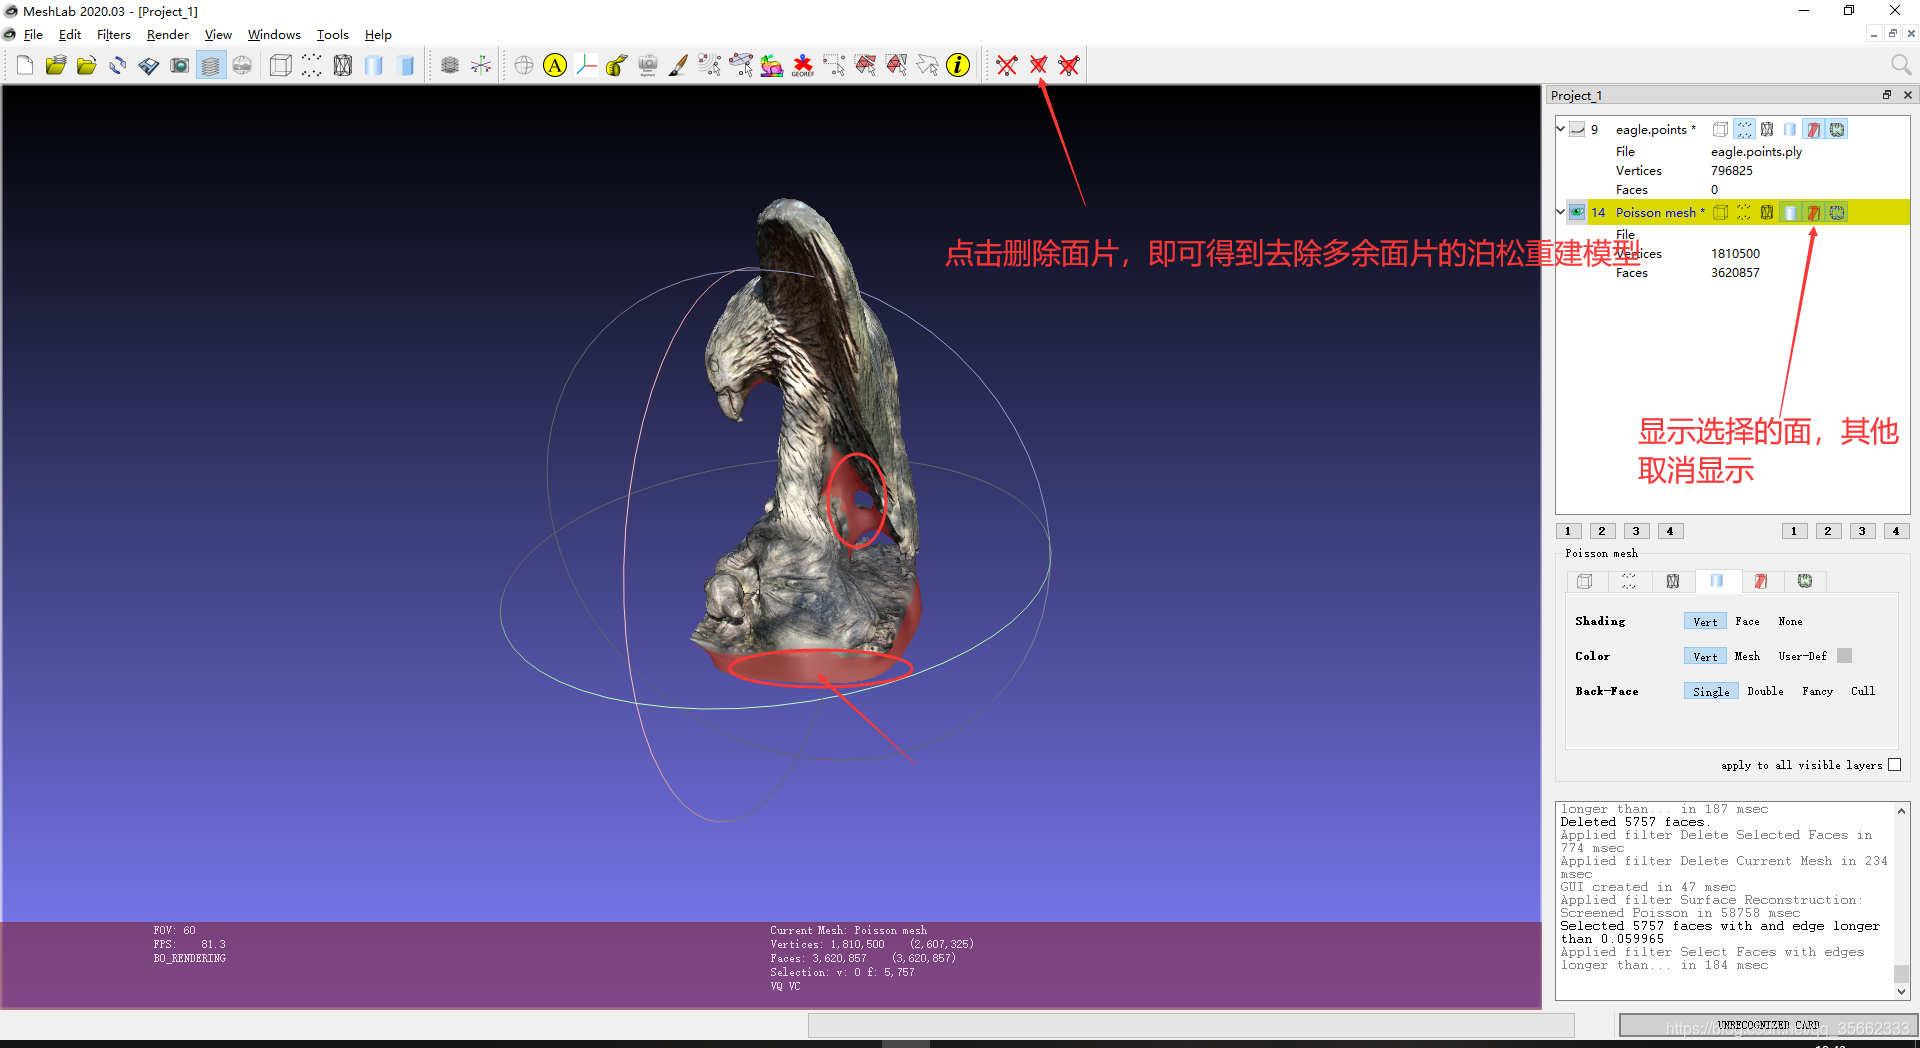Delete selected faces and vertices icon
The height and width of the screenshot is (1048, 1920).
point(1069,66)
